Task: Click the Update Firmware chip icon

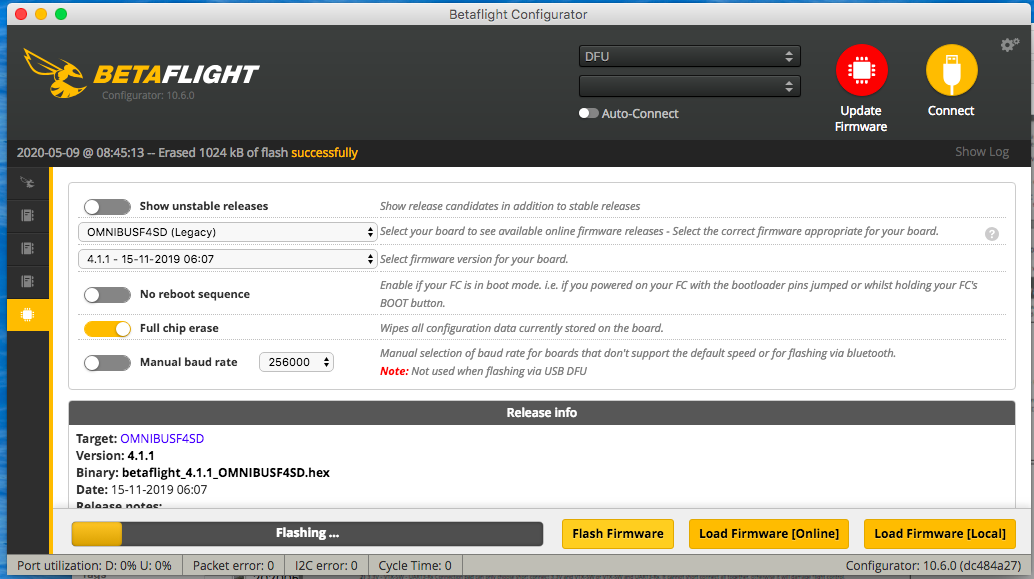Action: pyautogui.click(x=861, y=70)
